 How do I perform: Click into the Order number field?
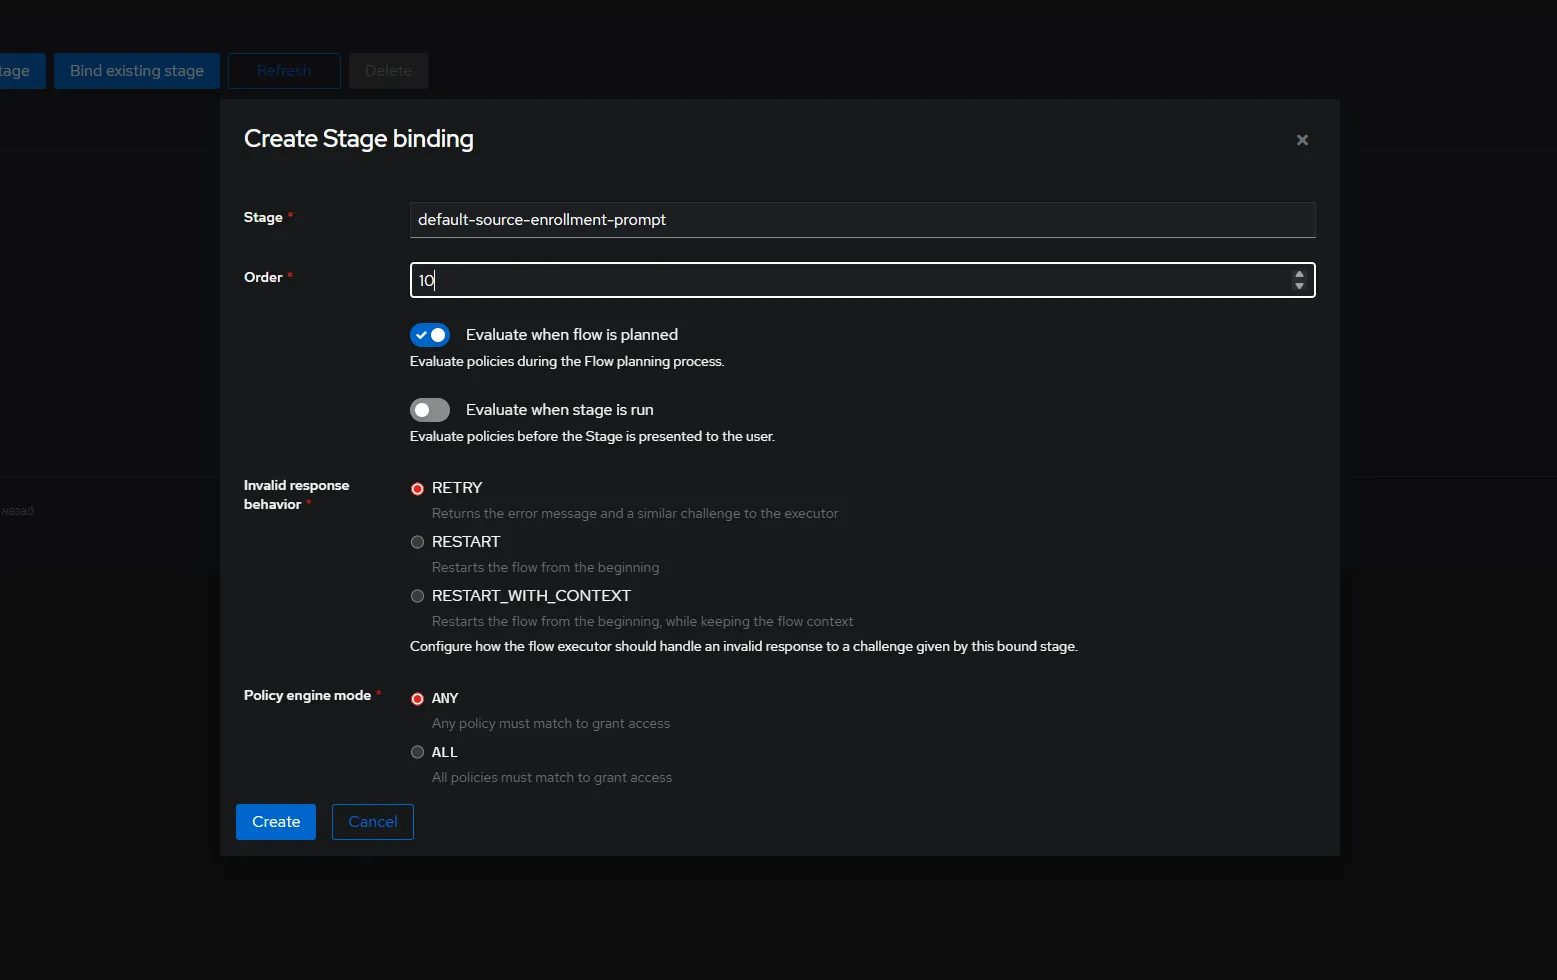pyautogui.click(x=850, y=280)
